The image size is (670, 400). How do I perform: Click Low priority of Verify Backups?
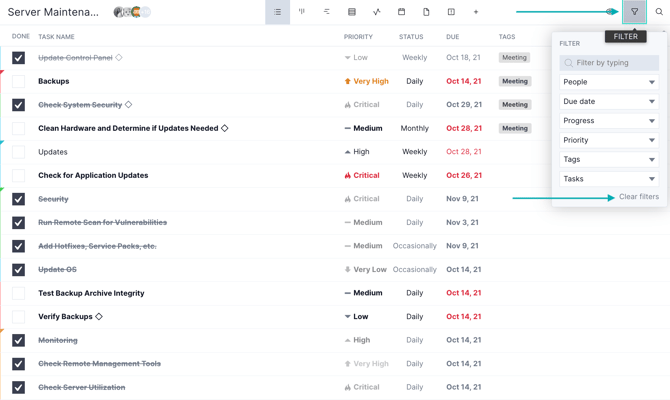(x=356, y=317)
